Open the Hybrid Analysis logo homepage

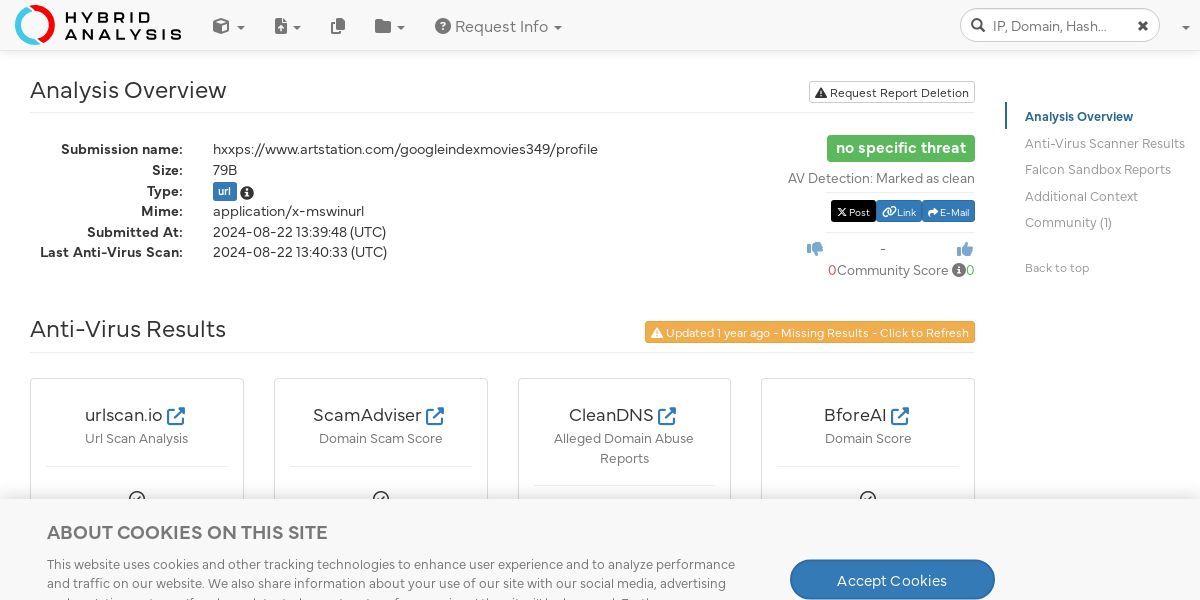click(x=98, y=25)
